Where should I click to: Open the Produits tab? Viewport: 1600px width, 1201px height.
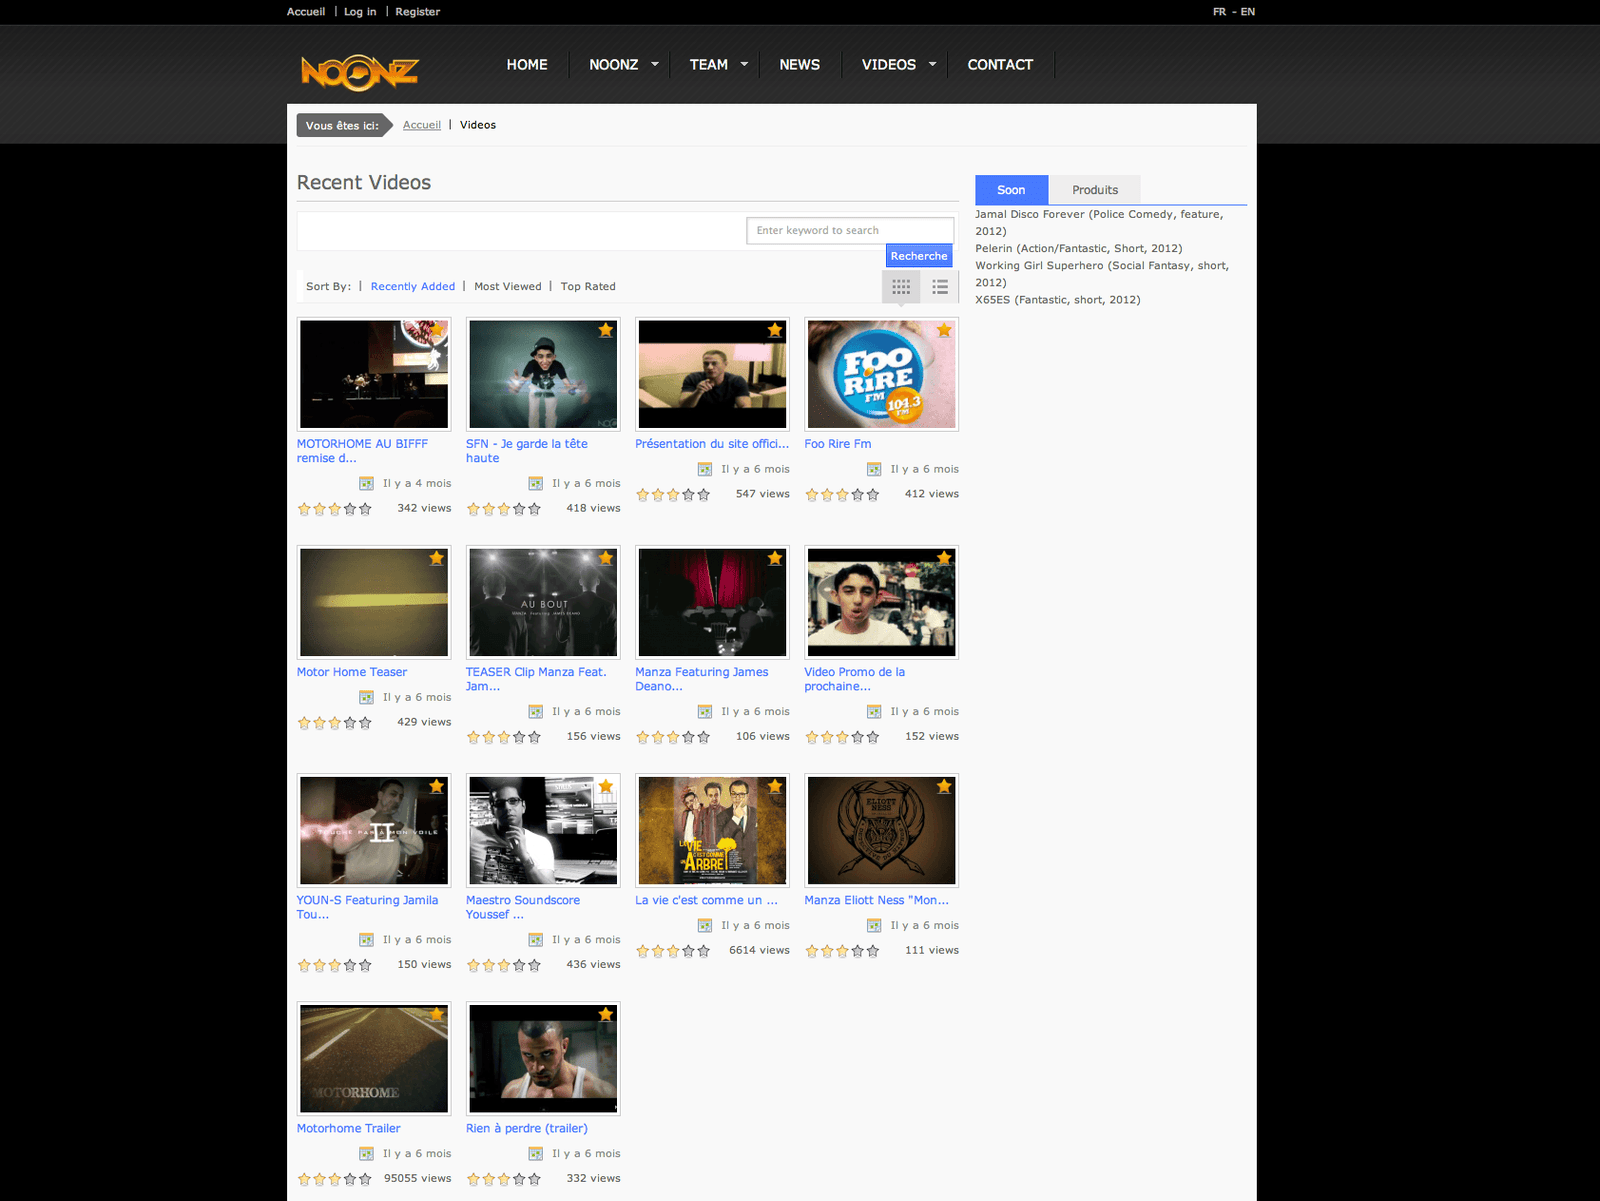[1095, 190]
